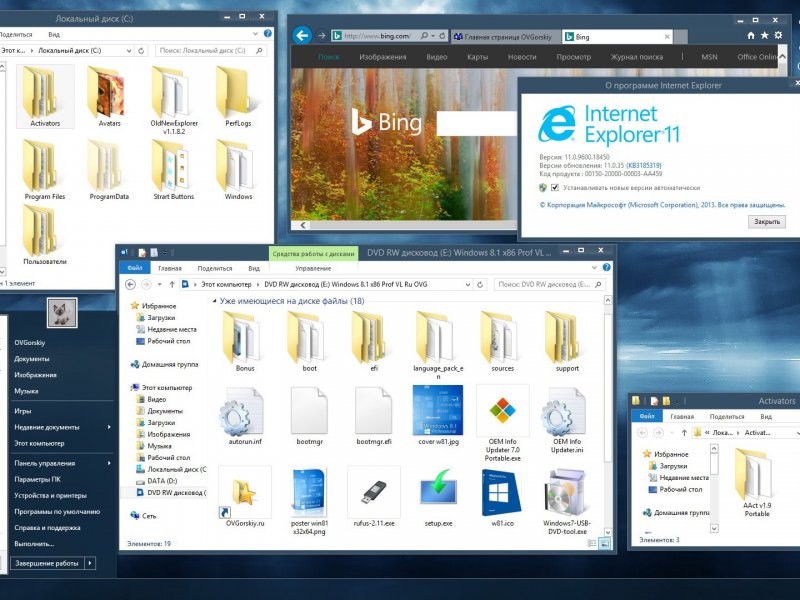Image resolution: width=800 pixels, height=600 pixels.
Task: Open the Управление tab in the DVD window
Action: pyautogui.click(x=313, y=268)
